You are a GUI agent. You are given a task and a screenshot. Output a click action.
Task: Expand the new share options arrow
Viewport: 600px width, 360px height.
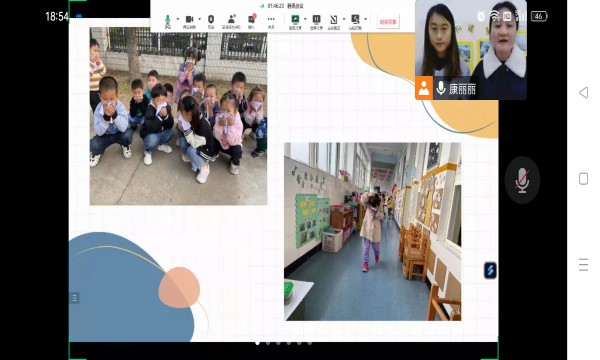[305, 19]
